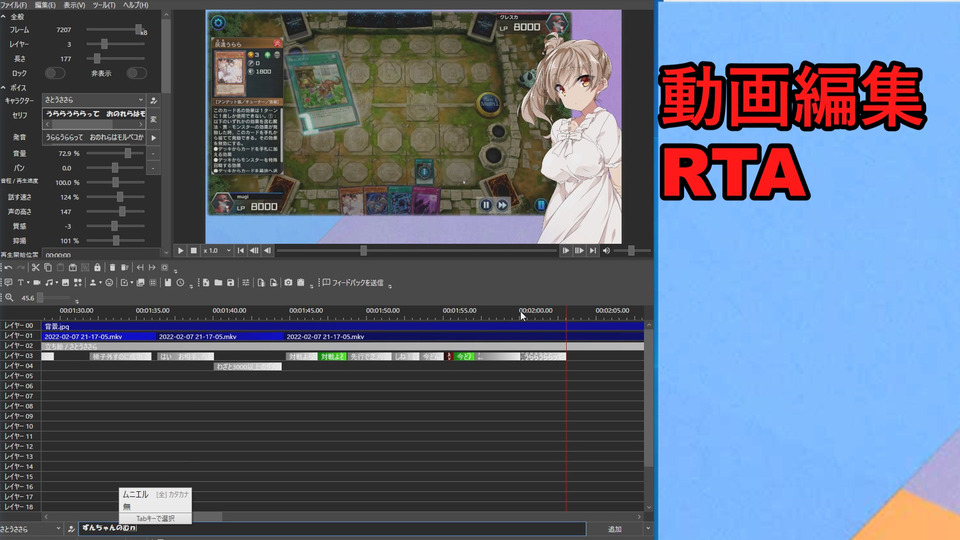Click the character portrait add icon
This screenshot has height=540, width=960.
point(92,282)
